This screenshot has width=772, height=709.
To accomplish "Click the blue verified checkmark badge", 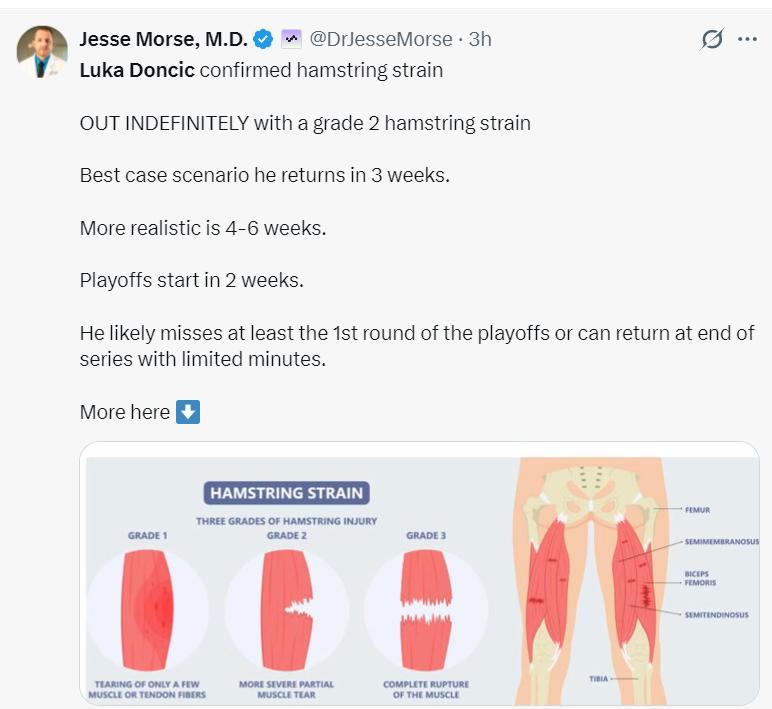I will (263, 40).
